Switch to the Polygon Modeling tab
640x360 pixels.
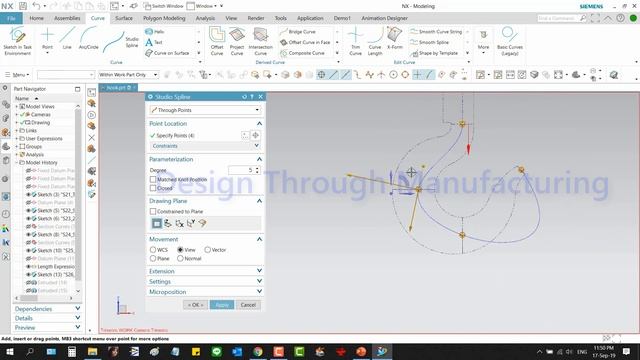click(x=164, y=18)
